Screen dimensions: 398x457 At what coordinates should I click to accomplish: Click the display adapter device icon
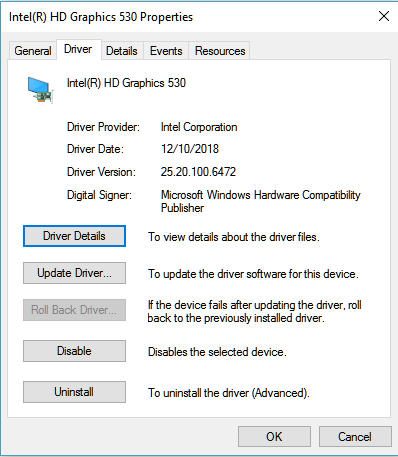[x=40, y=90]
